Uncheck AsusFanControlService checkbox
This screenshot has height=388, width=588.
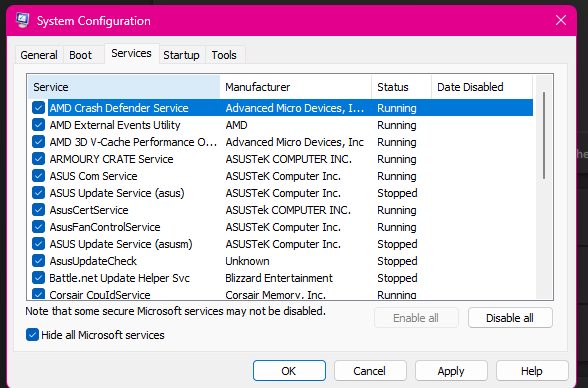tap(38, 227)
